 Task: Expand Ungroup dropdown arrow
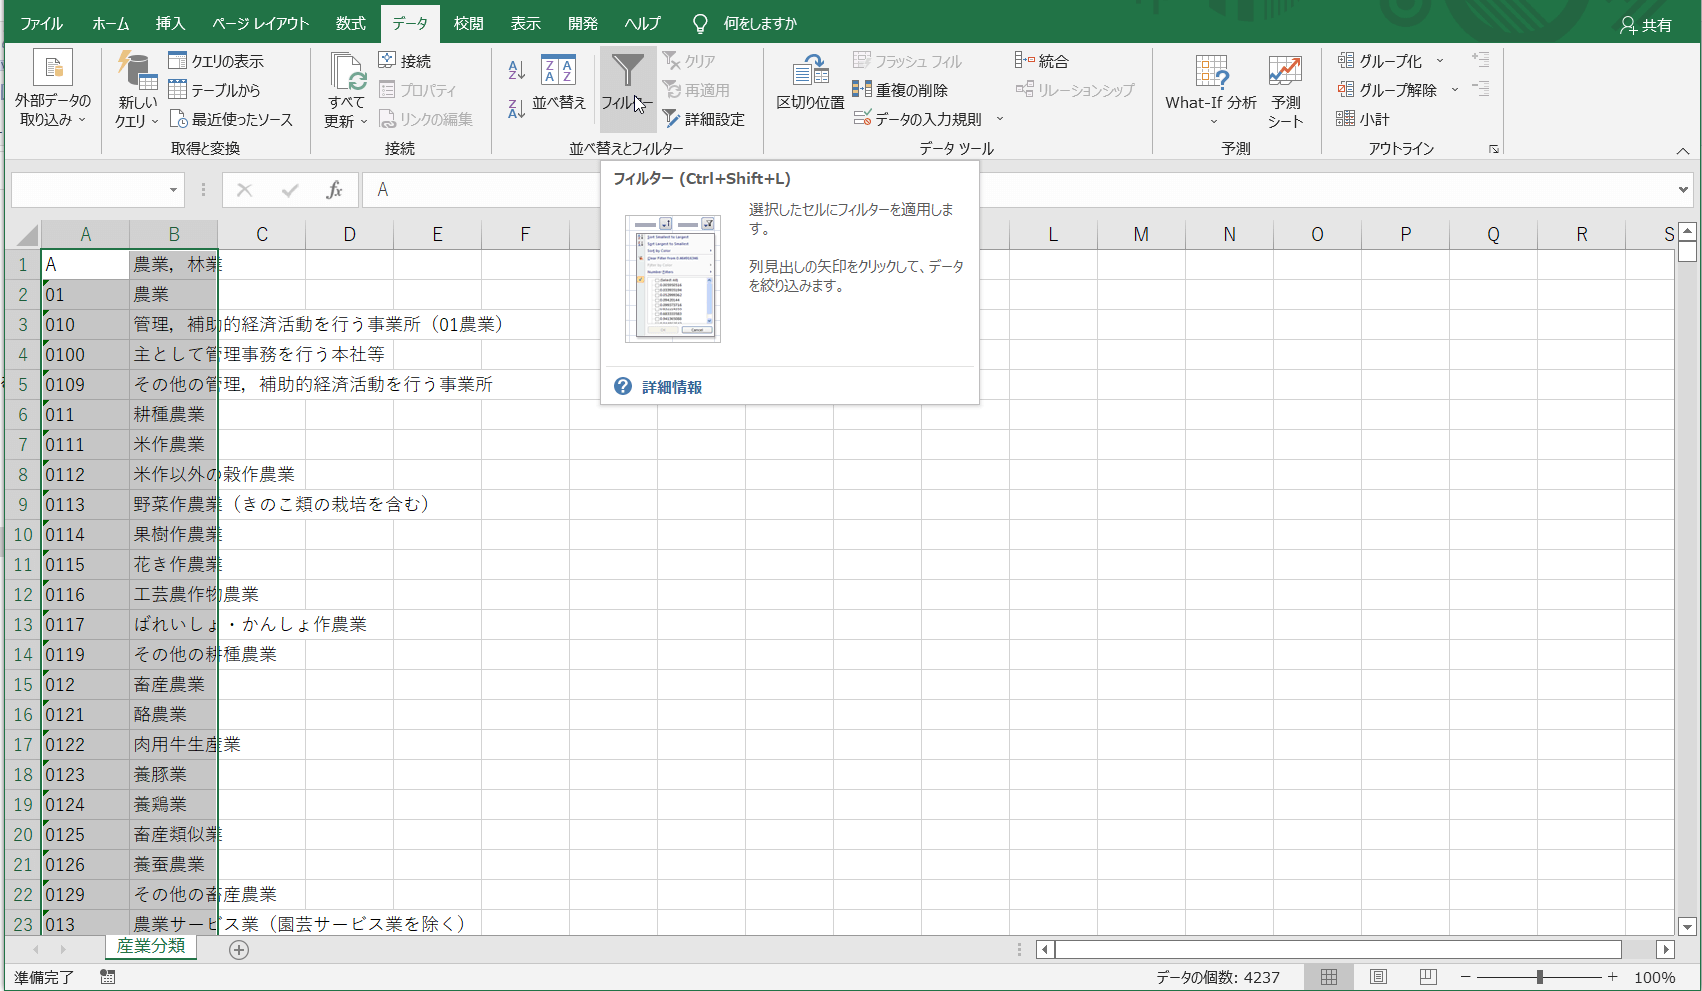coord(1455,90)
